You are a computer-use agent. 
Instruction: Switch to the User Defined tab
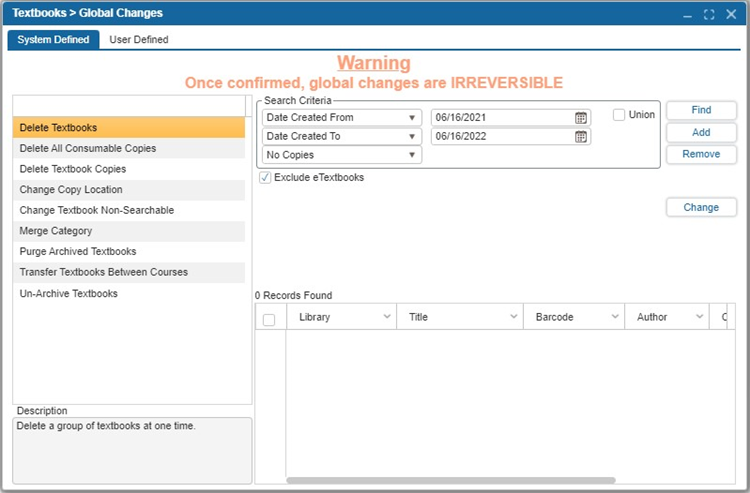(x=139, y=40)
